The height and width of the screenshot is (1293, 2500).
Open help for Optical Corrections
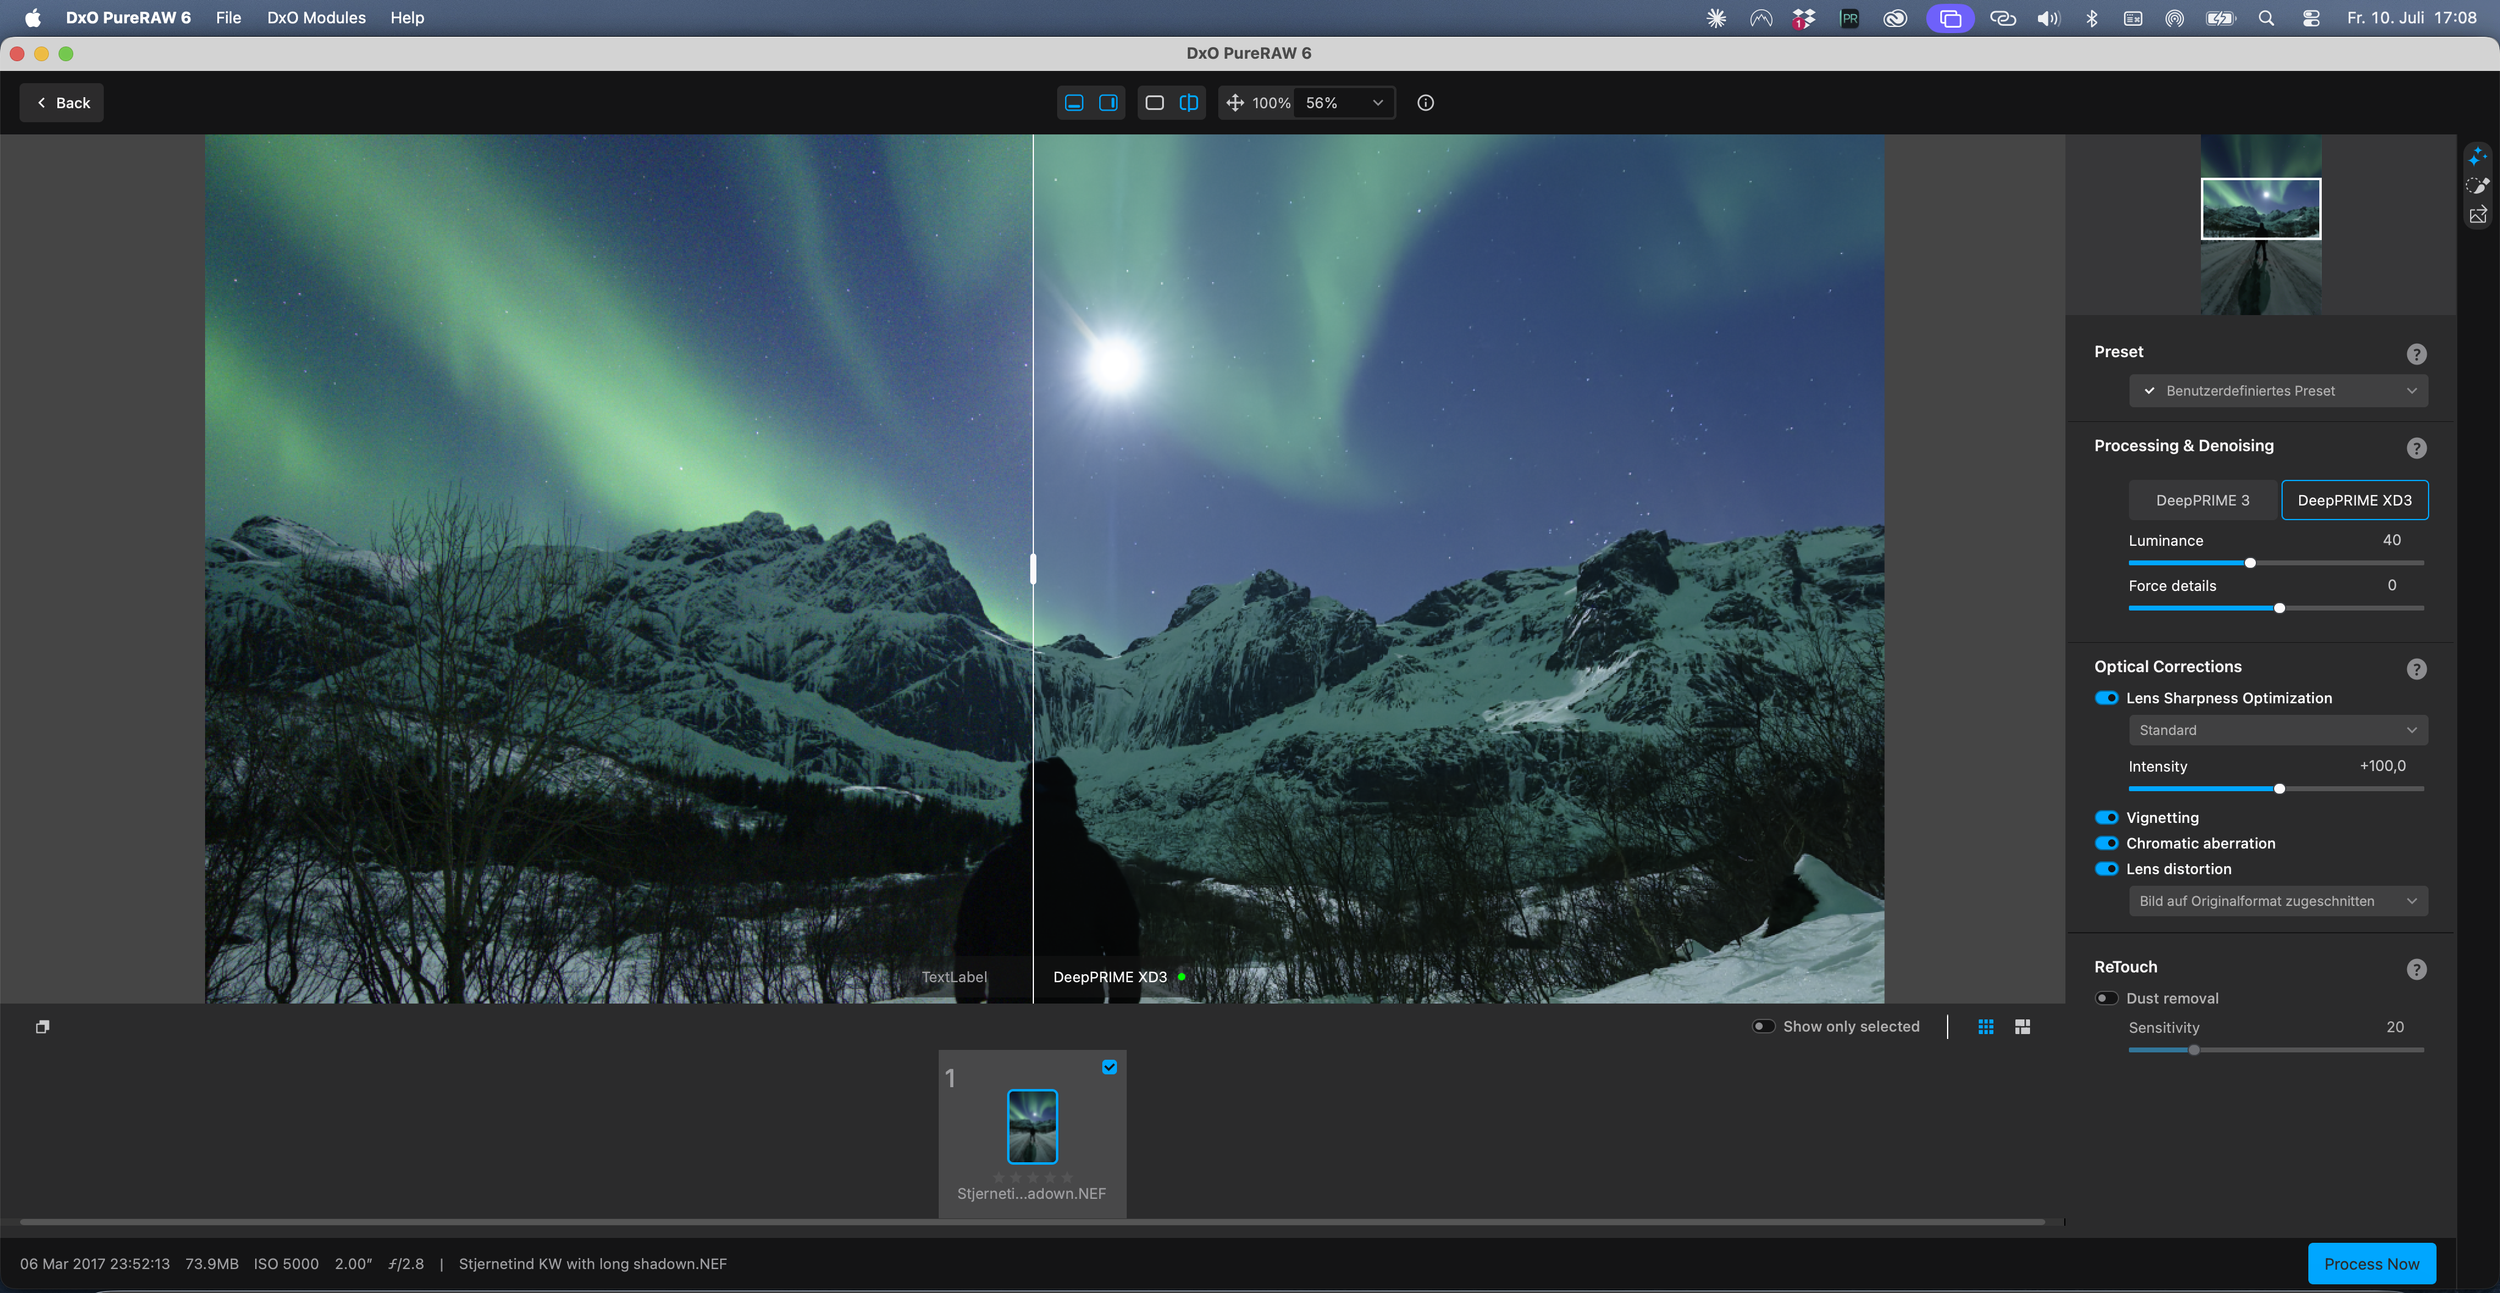[x=2416, y=669]
